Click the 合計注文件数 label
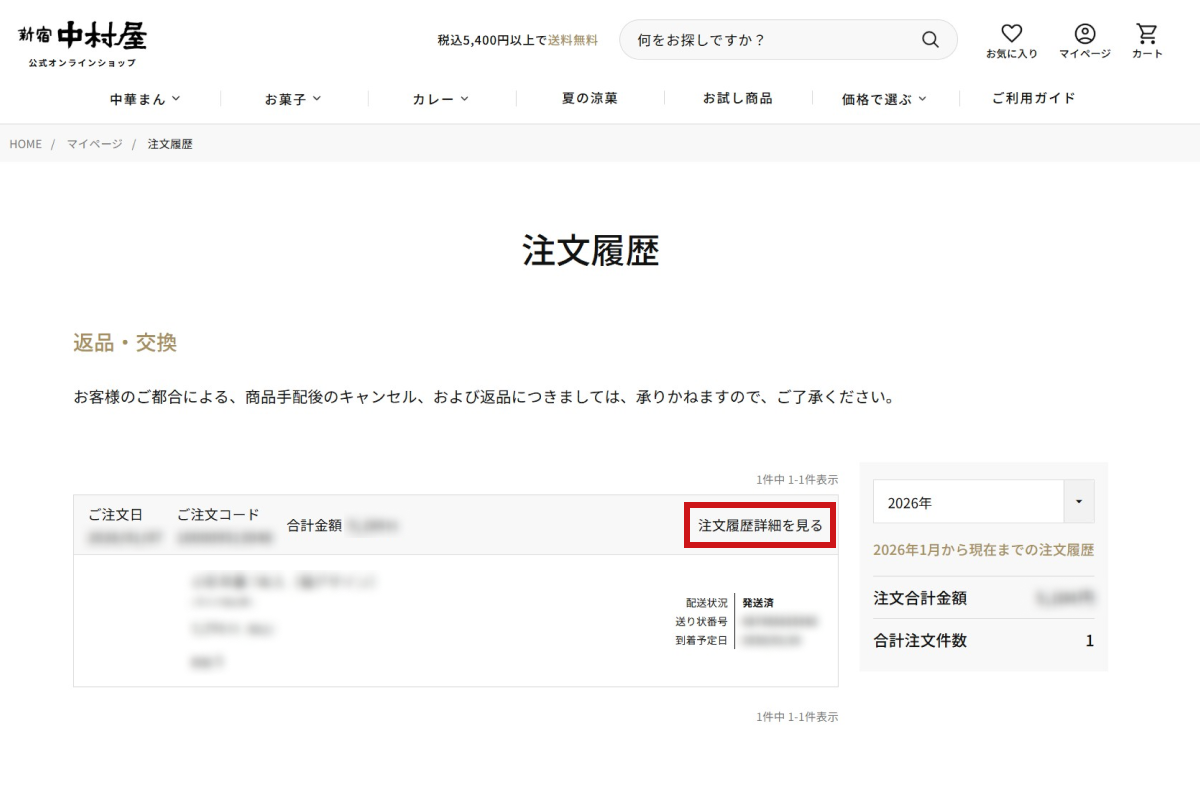Screen dimensions: 1200x800 [920, 640]
